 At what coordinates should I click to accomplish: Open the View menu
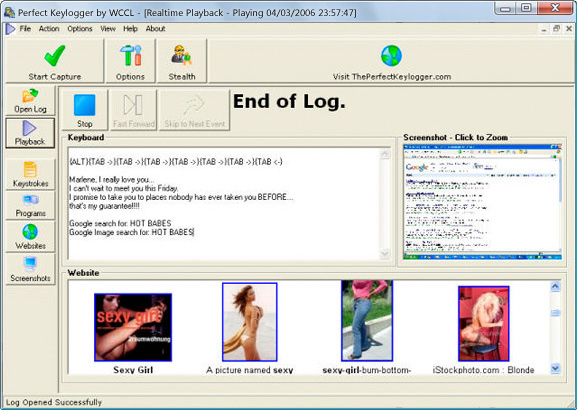(108, 29)
